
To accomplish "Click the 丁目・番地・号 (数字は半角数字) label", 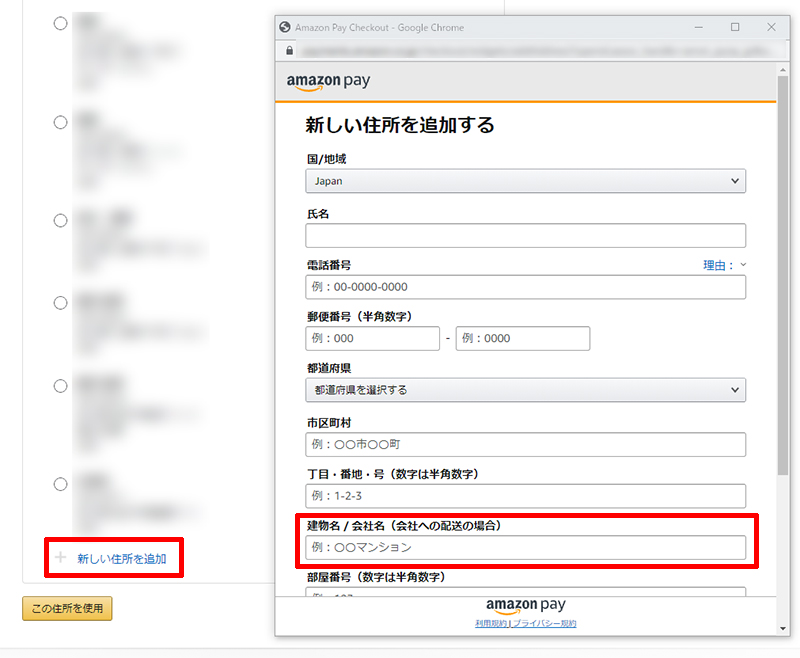I will pos(393,474).
